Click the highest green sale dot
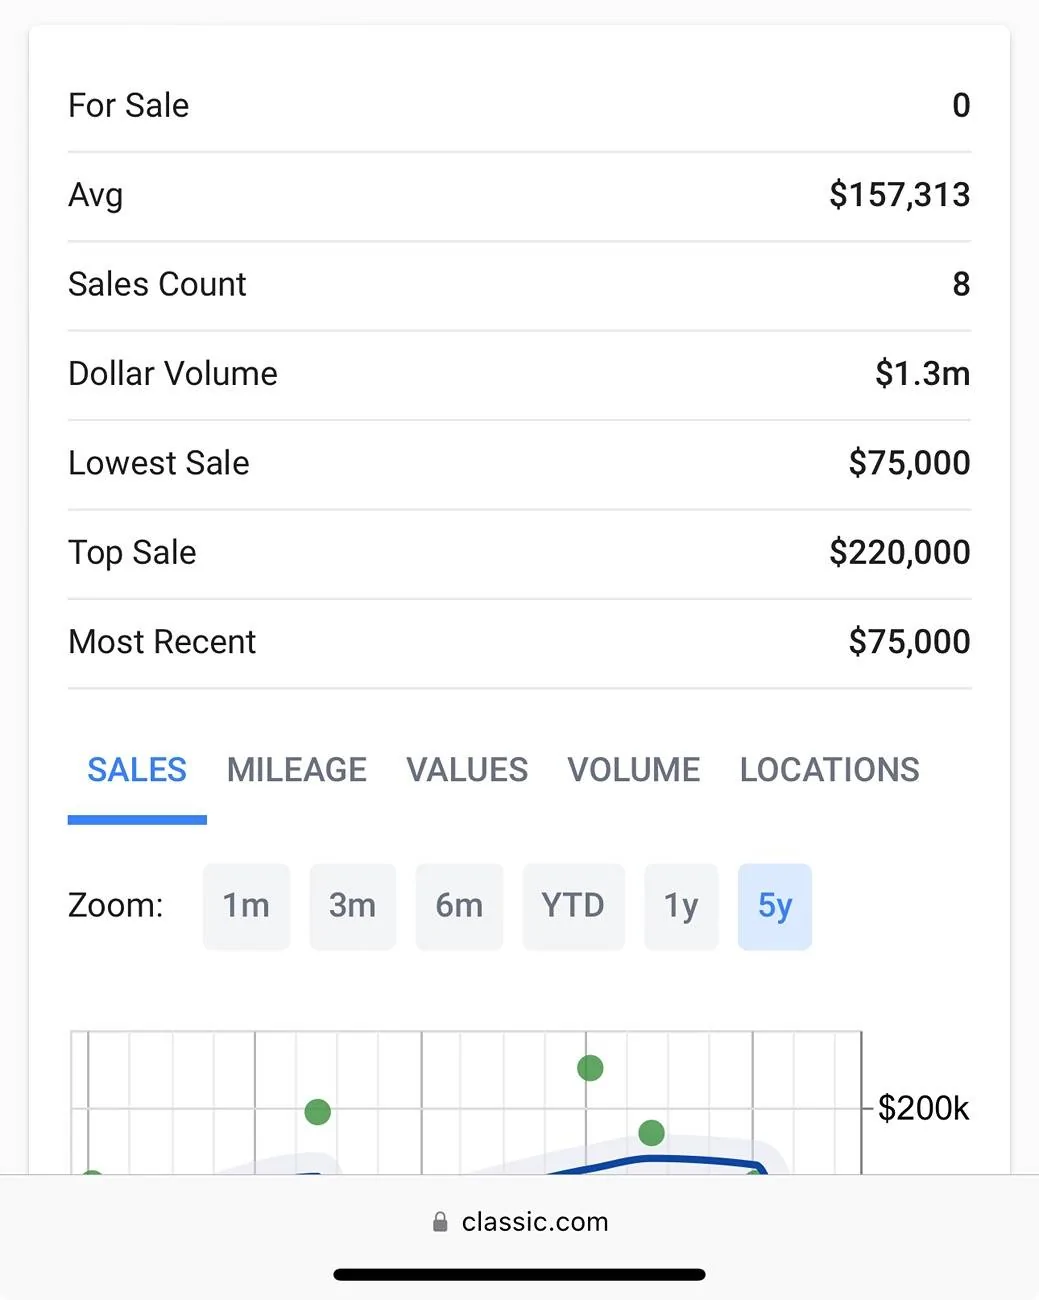 tap(590, 1068)
